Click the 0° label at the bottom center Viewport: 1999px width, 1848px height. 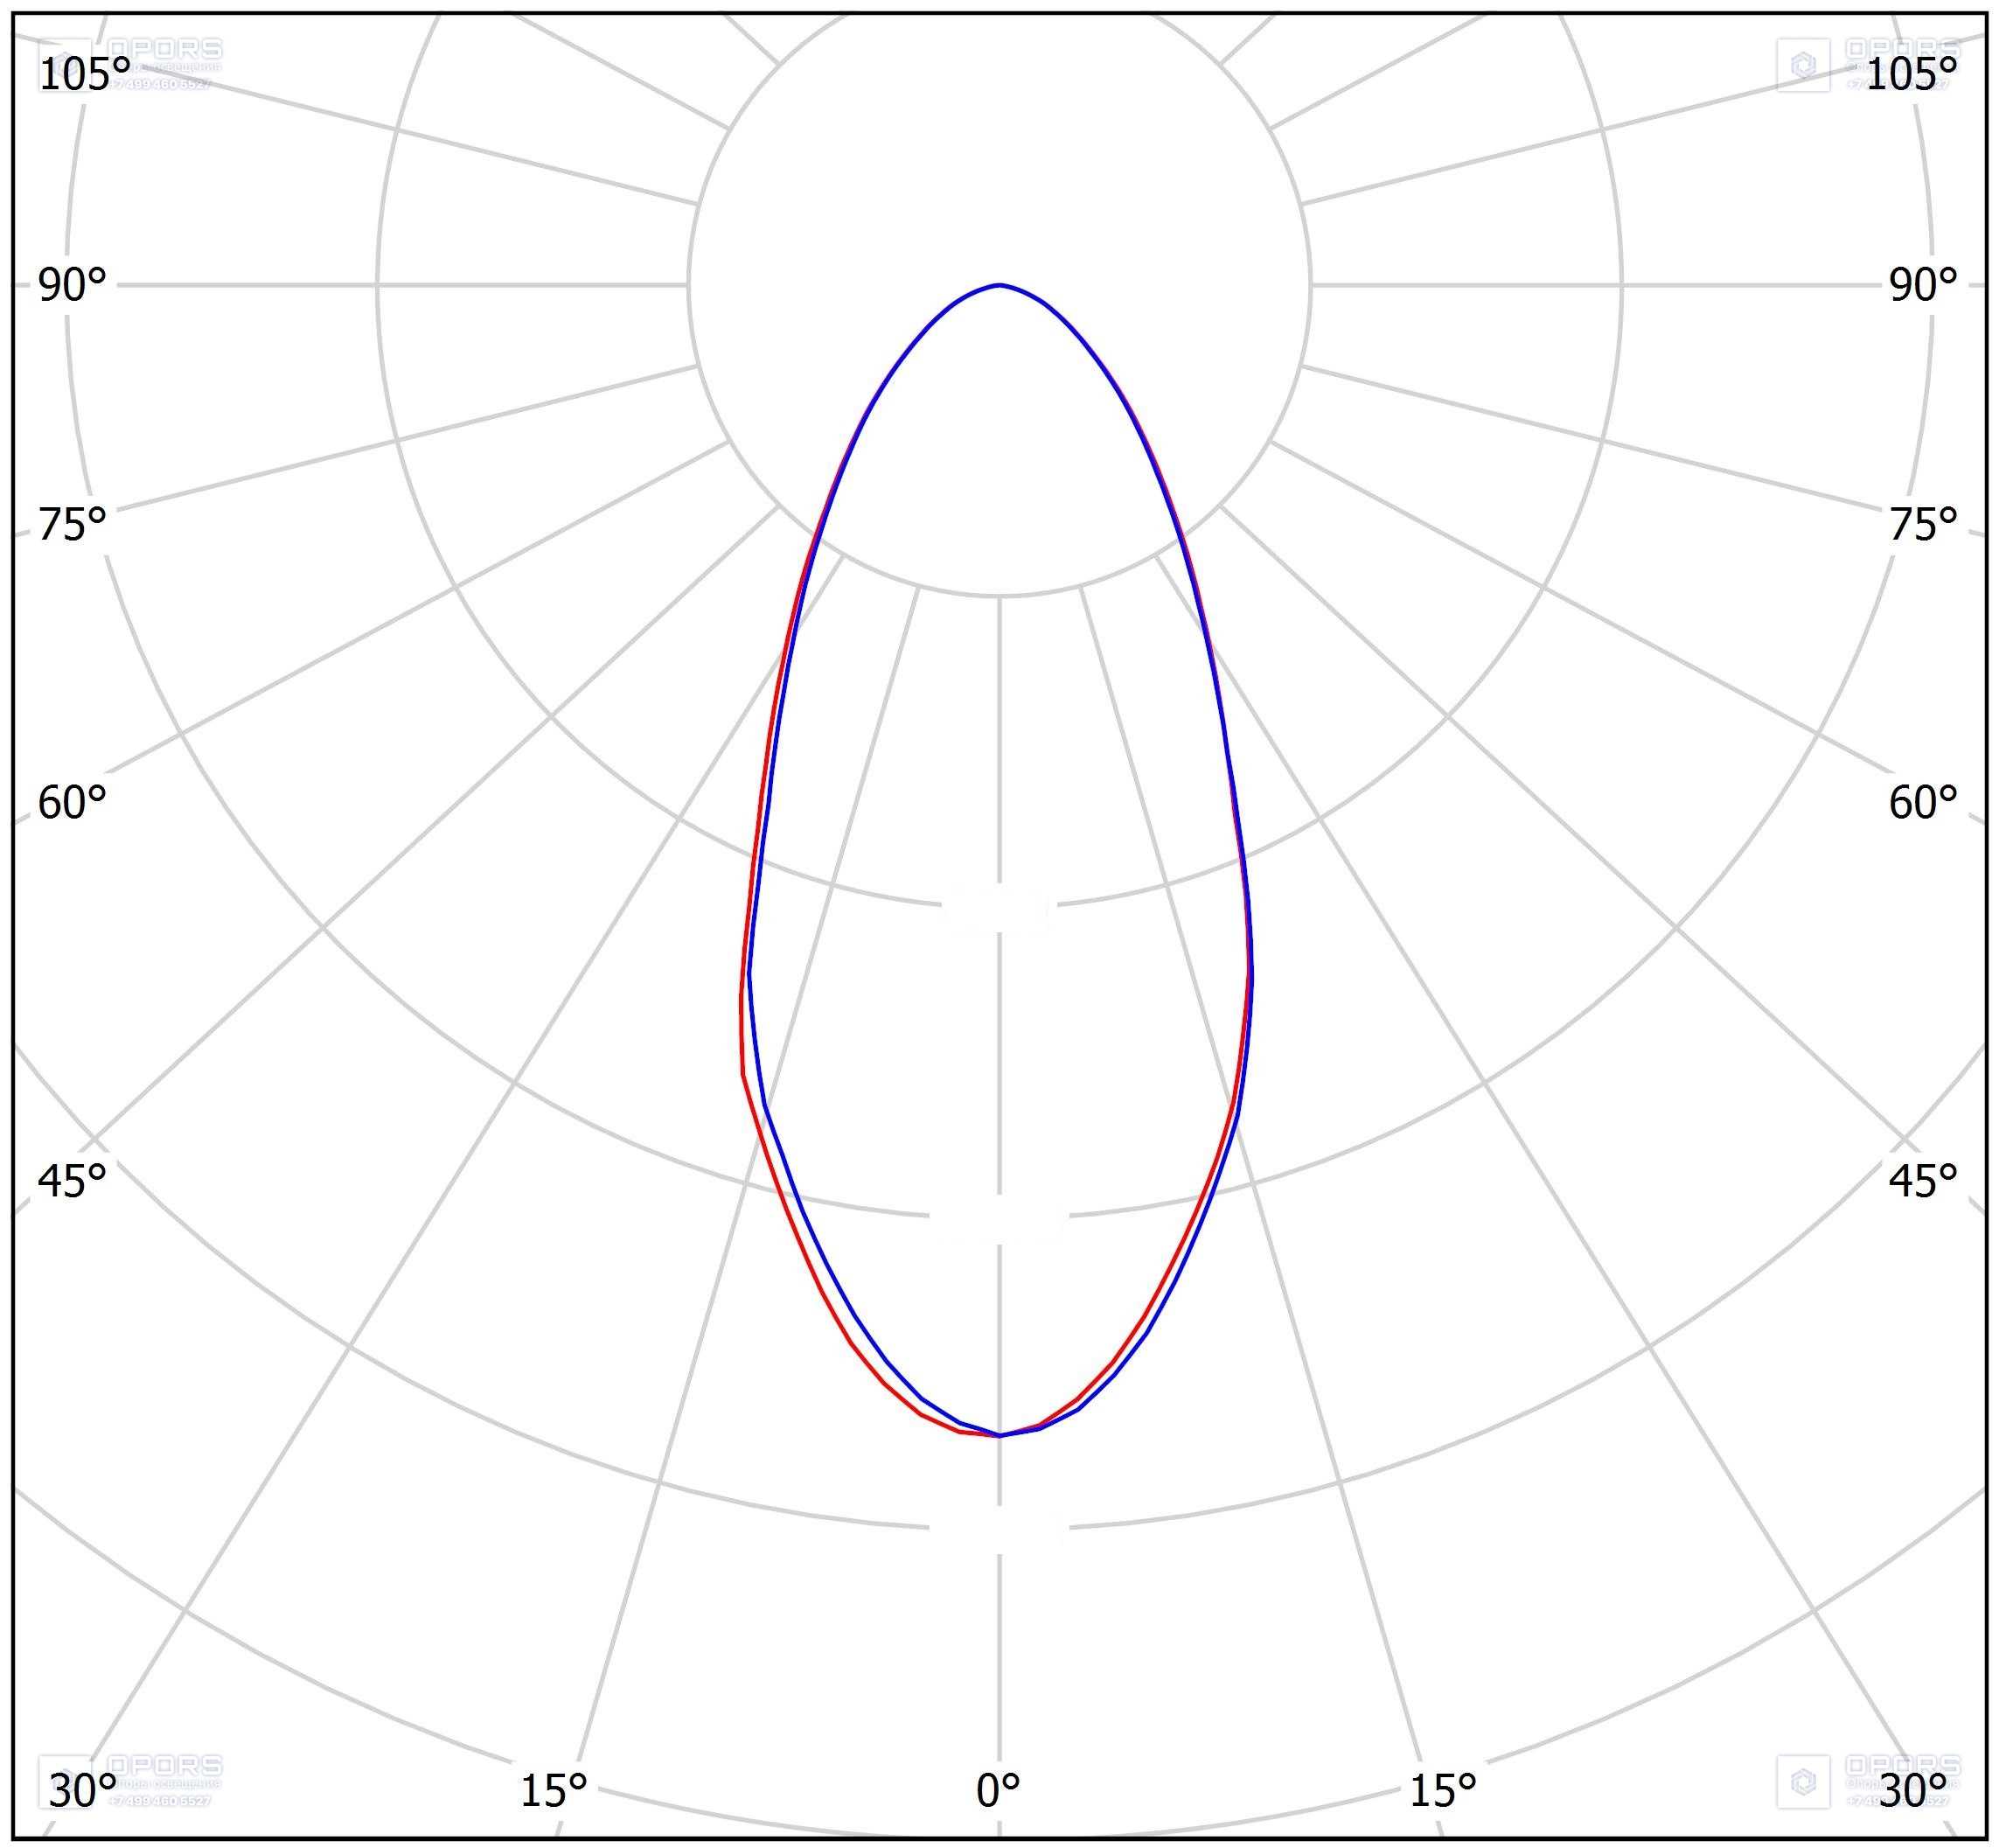click(x=998, y=1791)
